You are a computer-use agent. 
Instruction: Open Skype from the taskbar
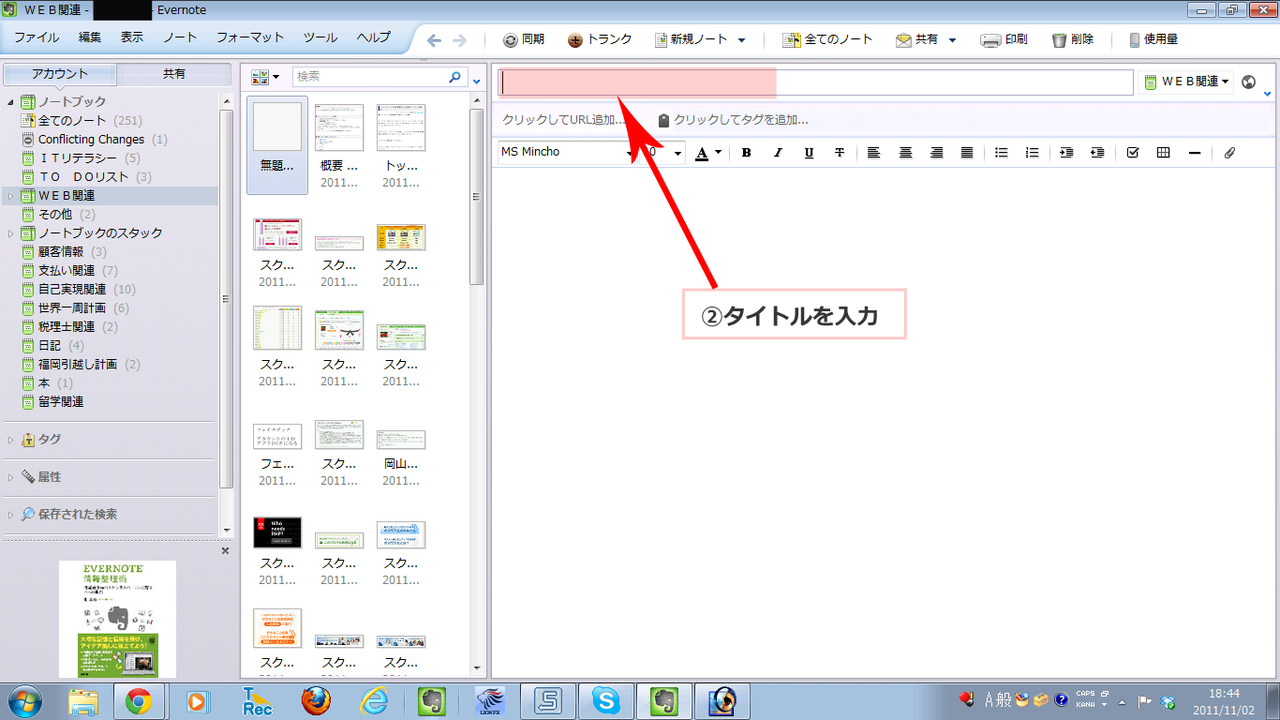(605, 700)
